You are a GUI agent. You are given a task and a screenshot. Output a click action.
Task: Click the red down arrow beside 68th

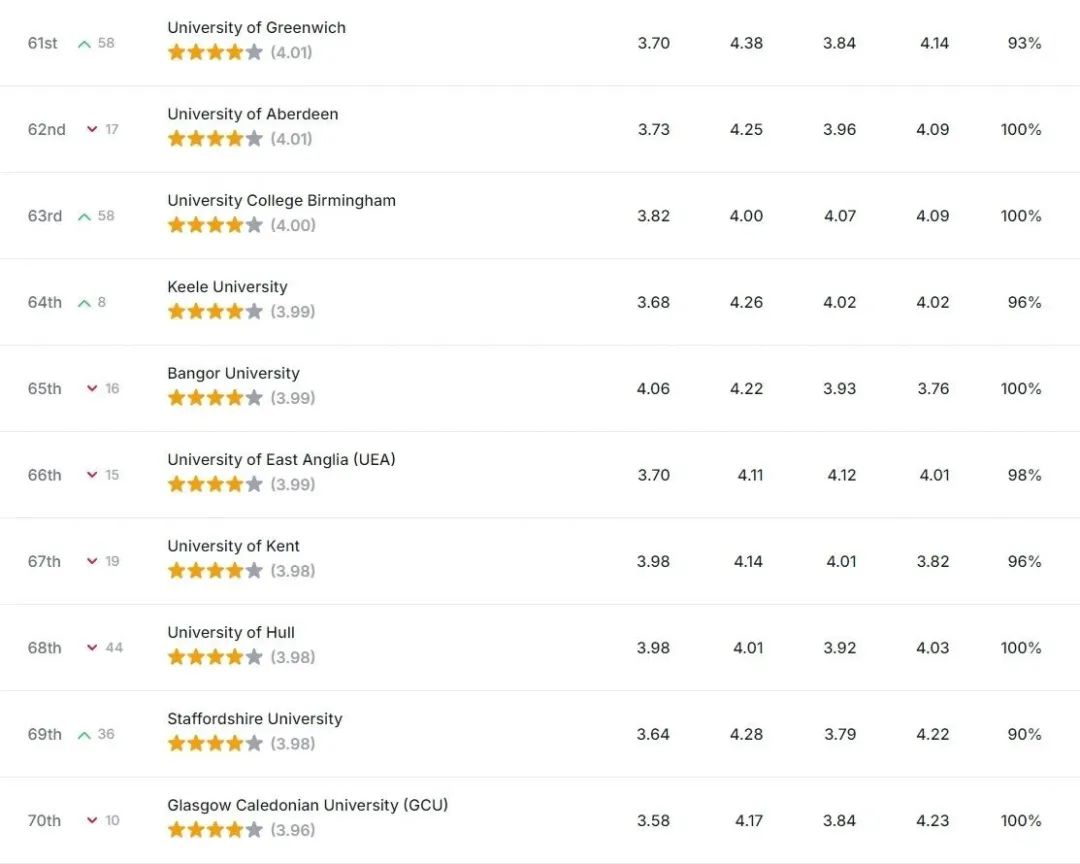92,648
